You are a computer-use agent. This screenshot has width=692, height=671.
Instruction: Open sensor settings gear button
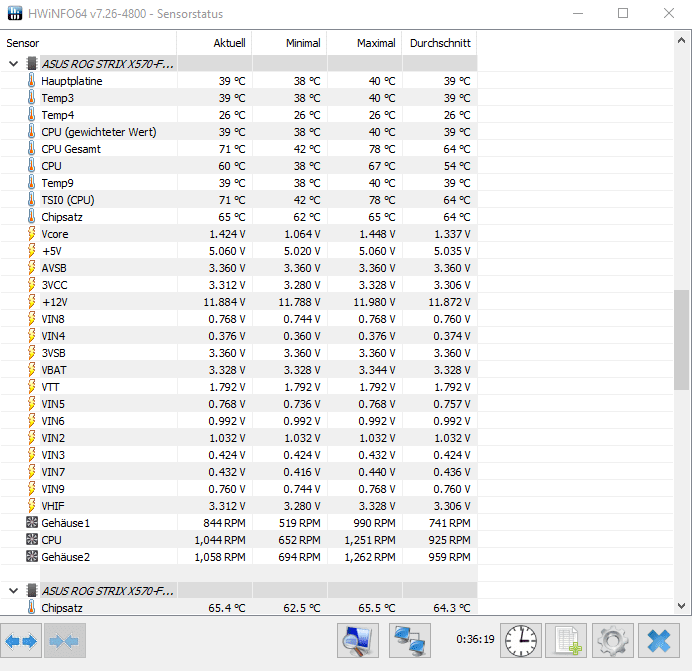pyautogui.click(x=613, y=641)
